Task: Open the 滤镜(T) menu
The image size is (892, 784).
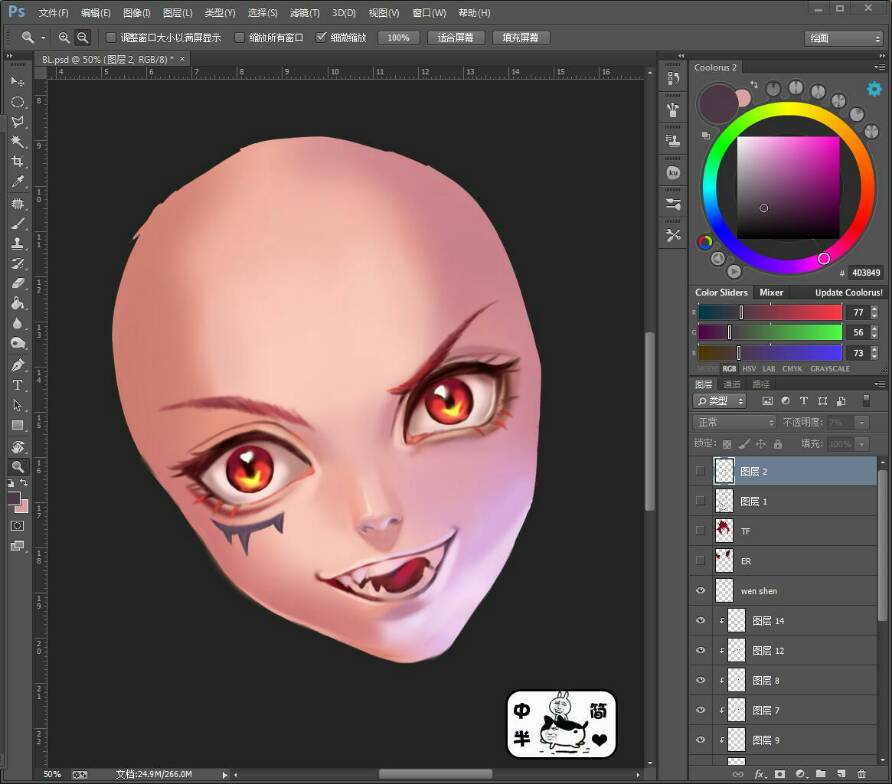Action: (x=304, y=13)
